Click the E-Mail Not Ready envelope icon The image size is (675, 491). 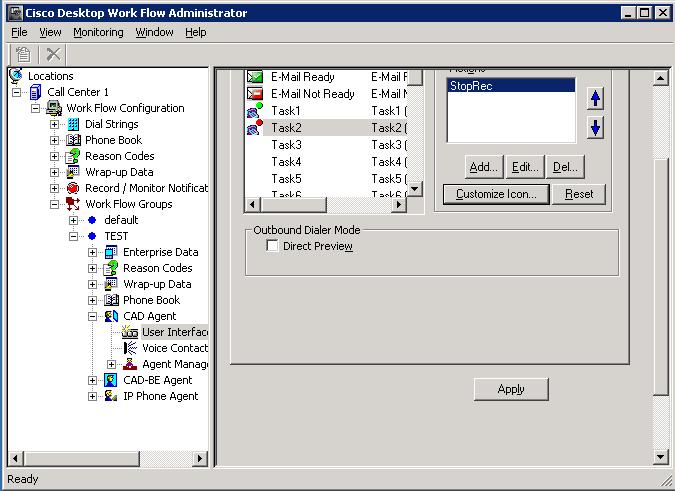[254, 94]
